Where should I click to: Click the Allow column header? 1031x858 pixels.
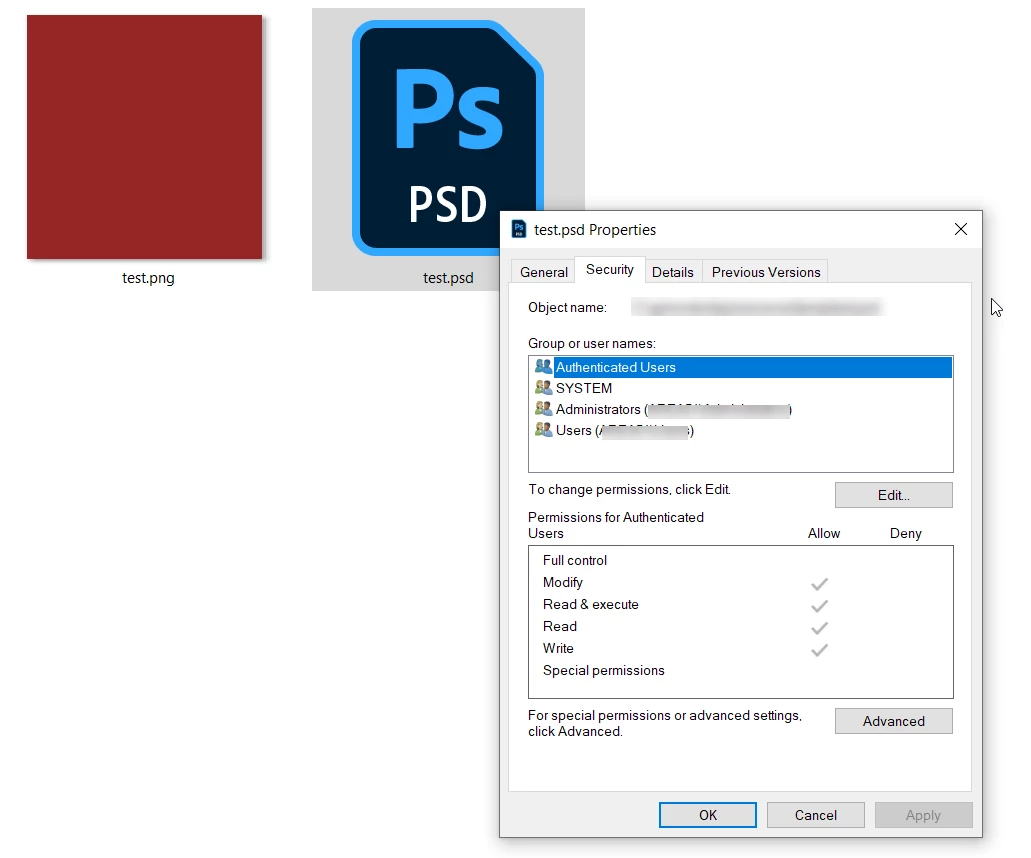click(824, 533)
